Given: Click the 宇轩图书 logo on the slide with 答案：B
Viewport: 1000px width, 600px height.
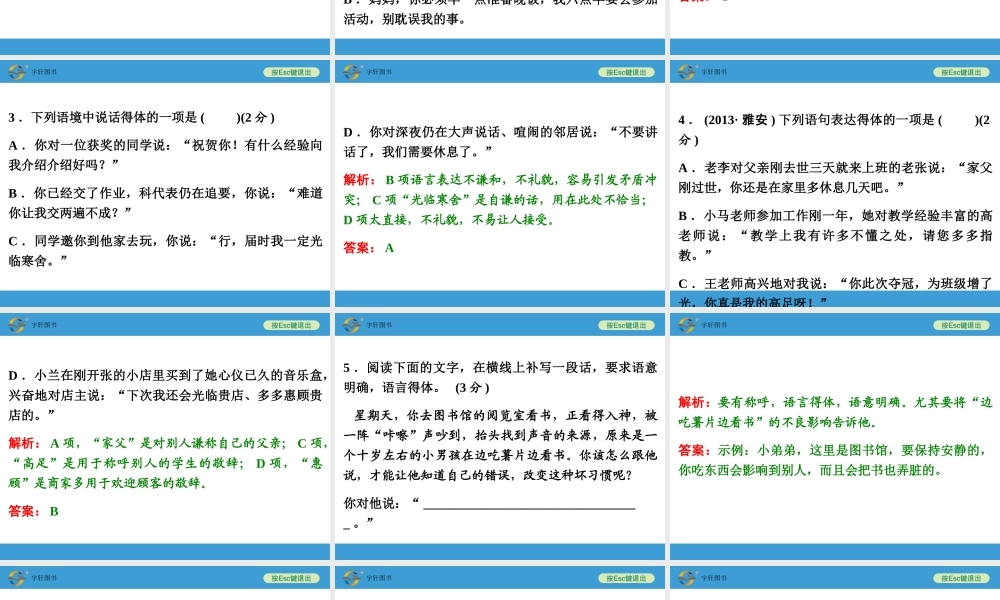Looking at the screenshot, I should [x=33, y=325].
